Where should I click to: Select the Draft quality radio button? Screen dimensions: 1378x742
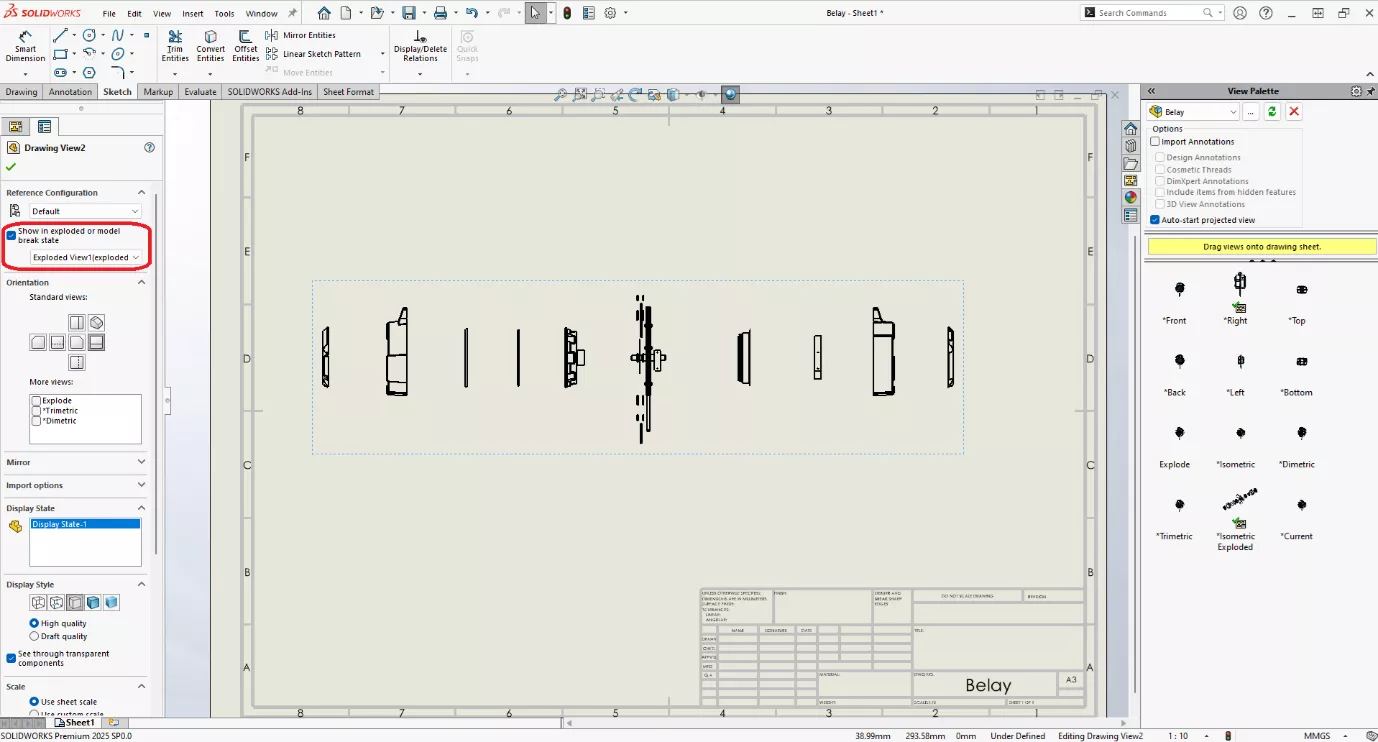coord(35,636)
